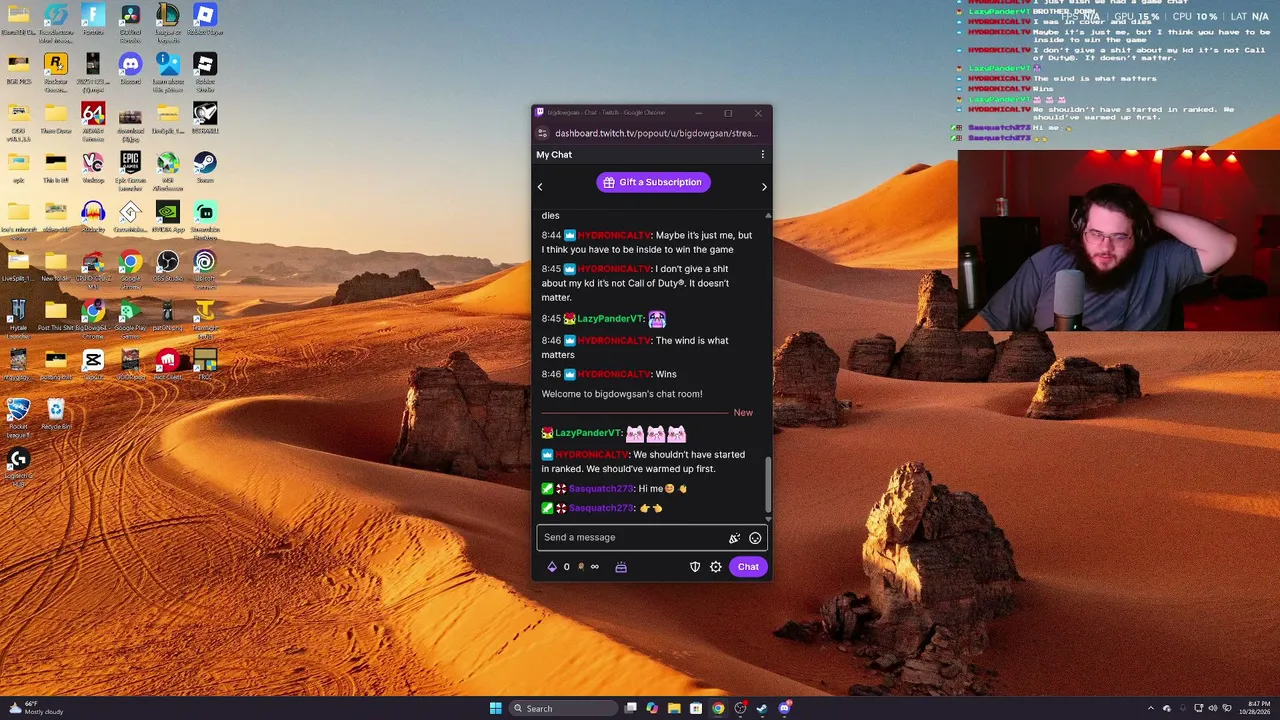Image resolution: width=1280 pixels, height=720 pixels.
Task: Click the Twitch popout address bar URL
Action: [x=656, y=133]
